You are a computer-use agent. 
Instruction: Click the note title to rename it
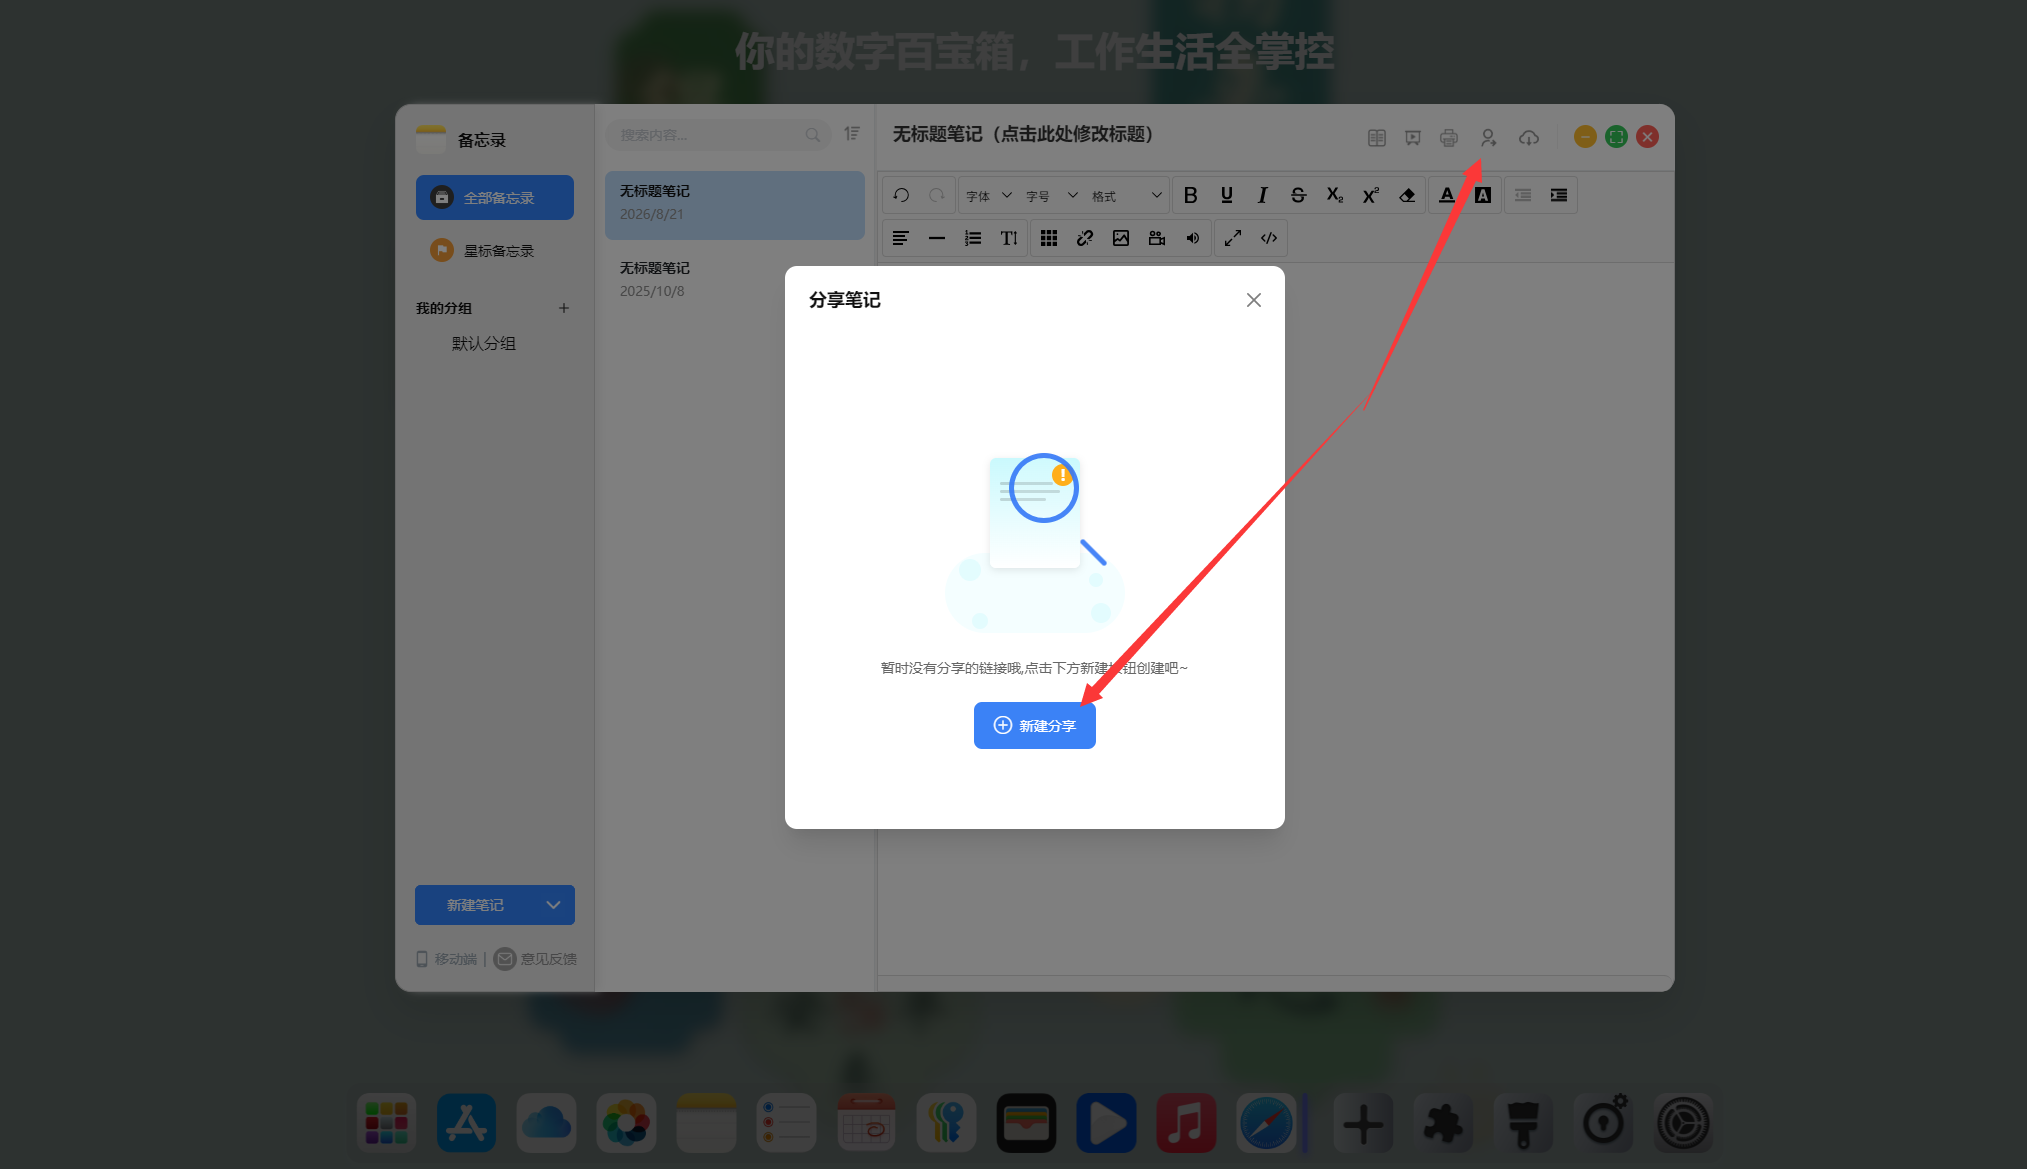click(x=1022, y=134)
